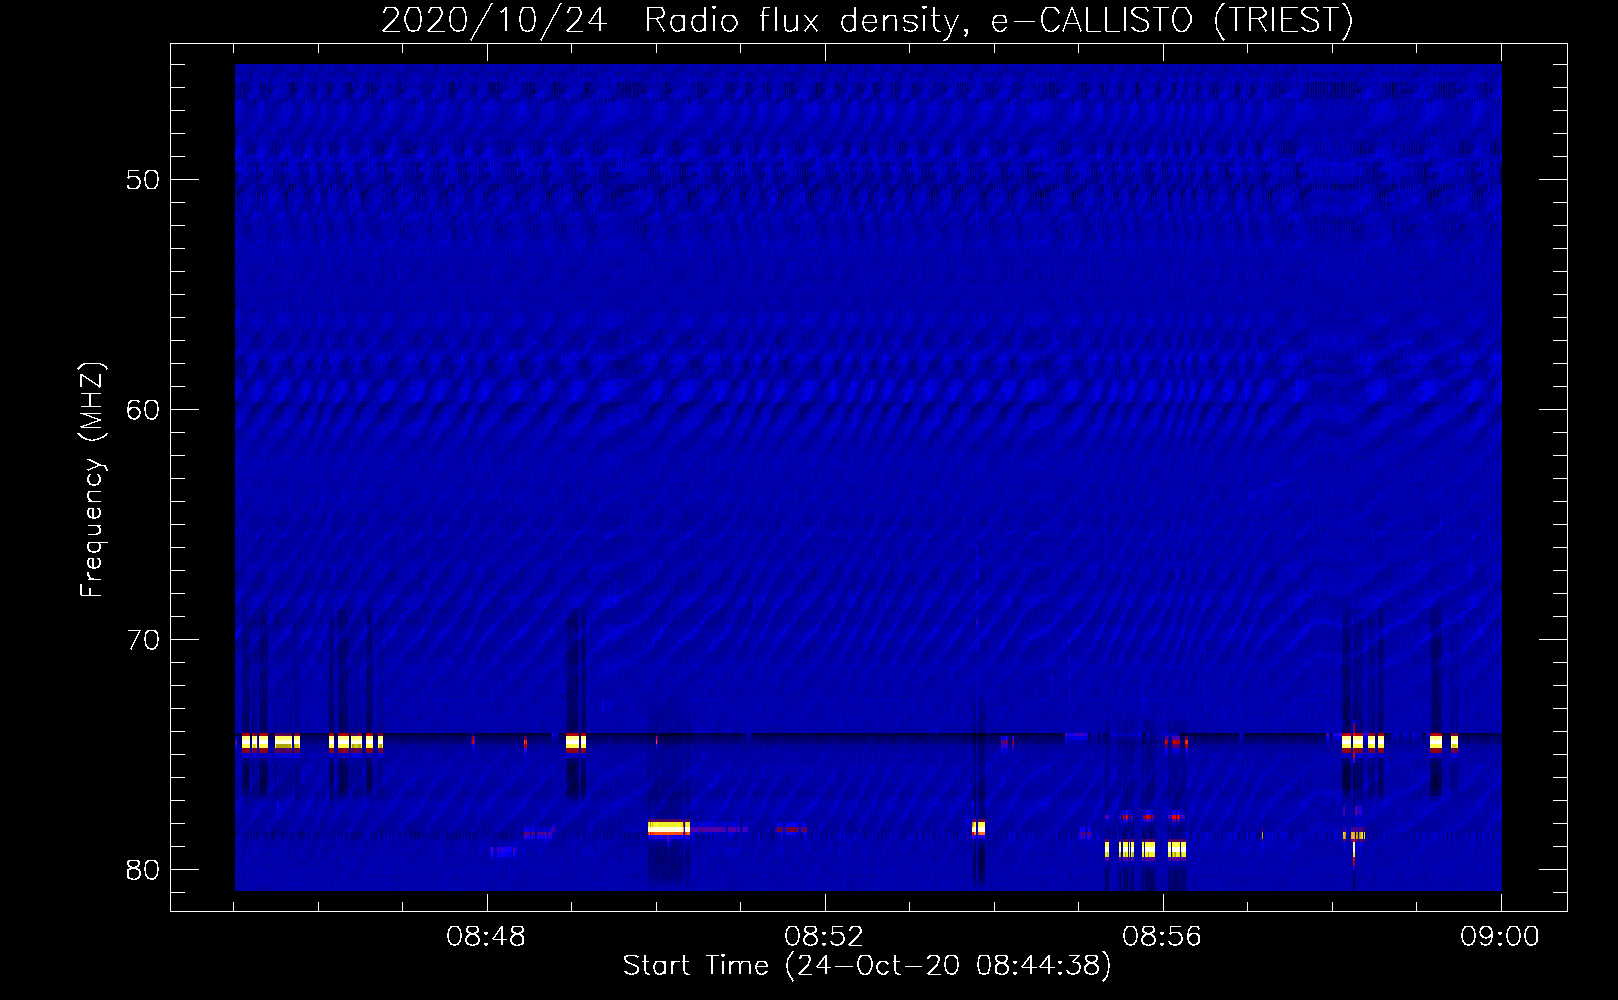Click the 08:56 time tick label

(1162, 937)
